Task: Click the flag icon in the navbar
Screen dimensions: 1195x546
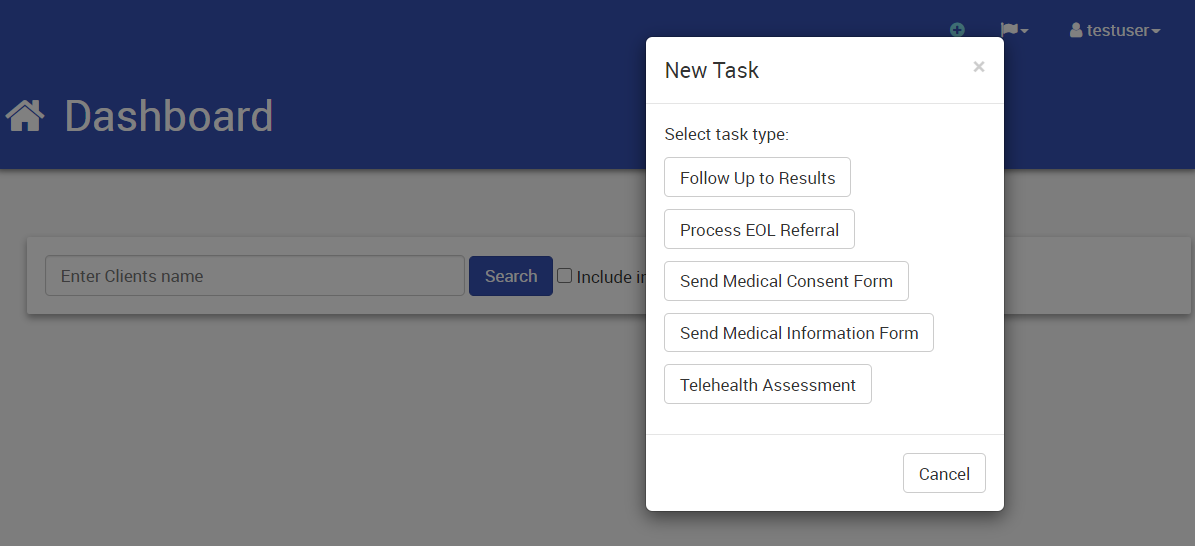Action: (x=1009, y=30)
